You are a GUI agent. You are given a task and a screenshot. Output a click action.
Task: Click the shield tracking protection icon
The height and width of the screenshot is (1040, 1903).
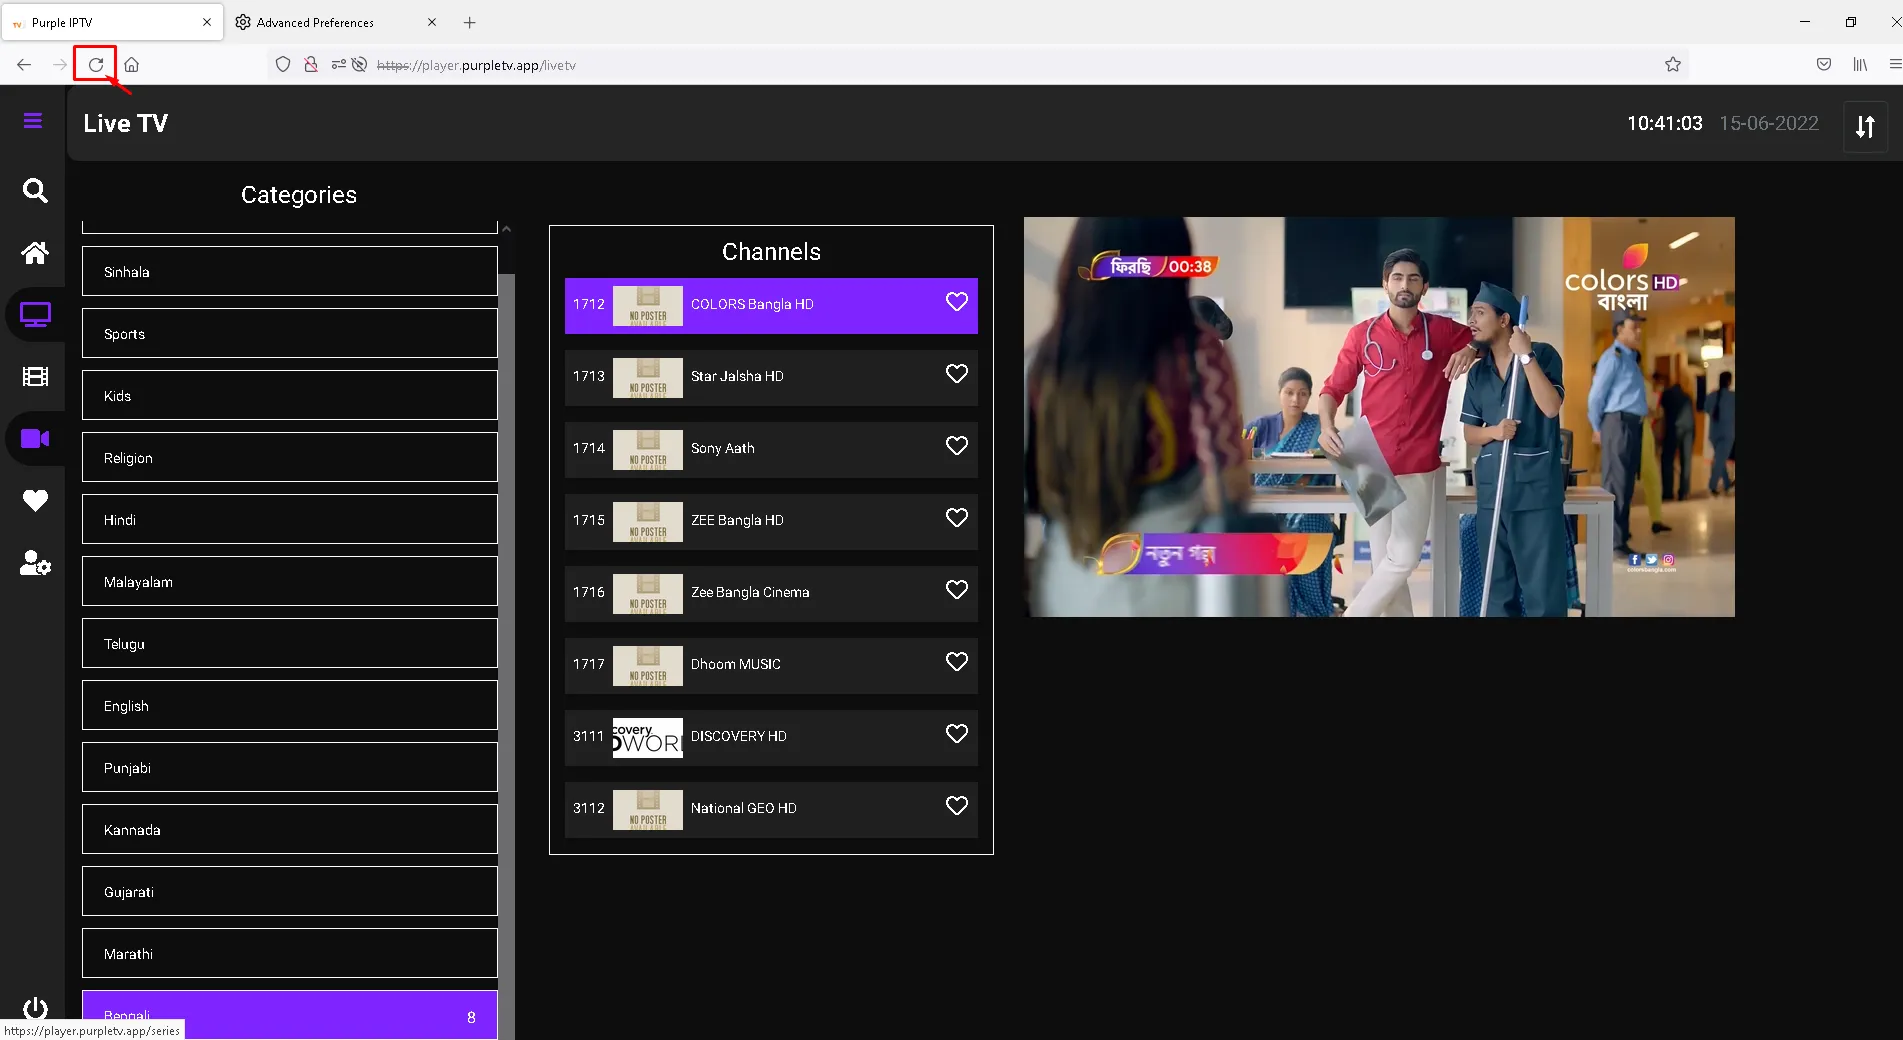point(283,65)
